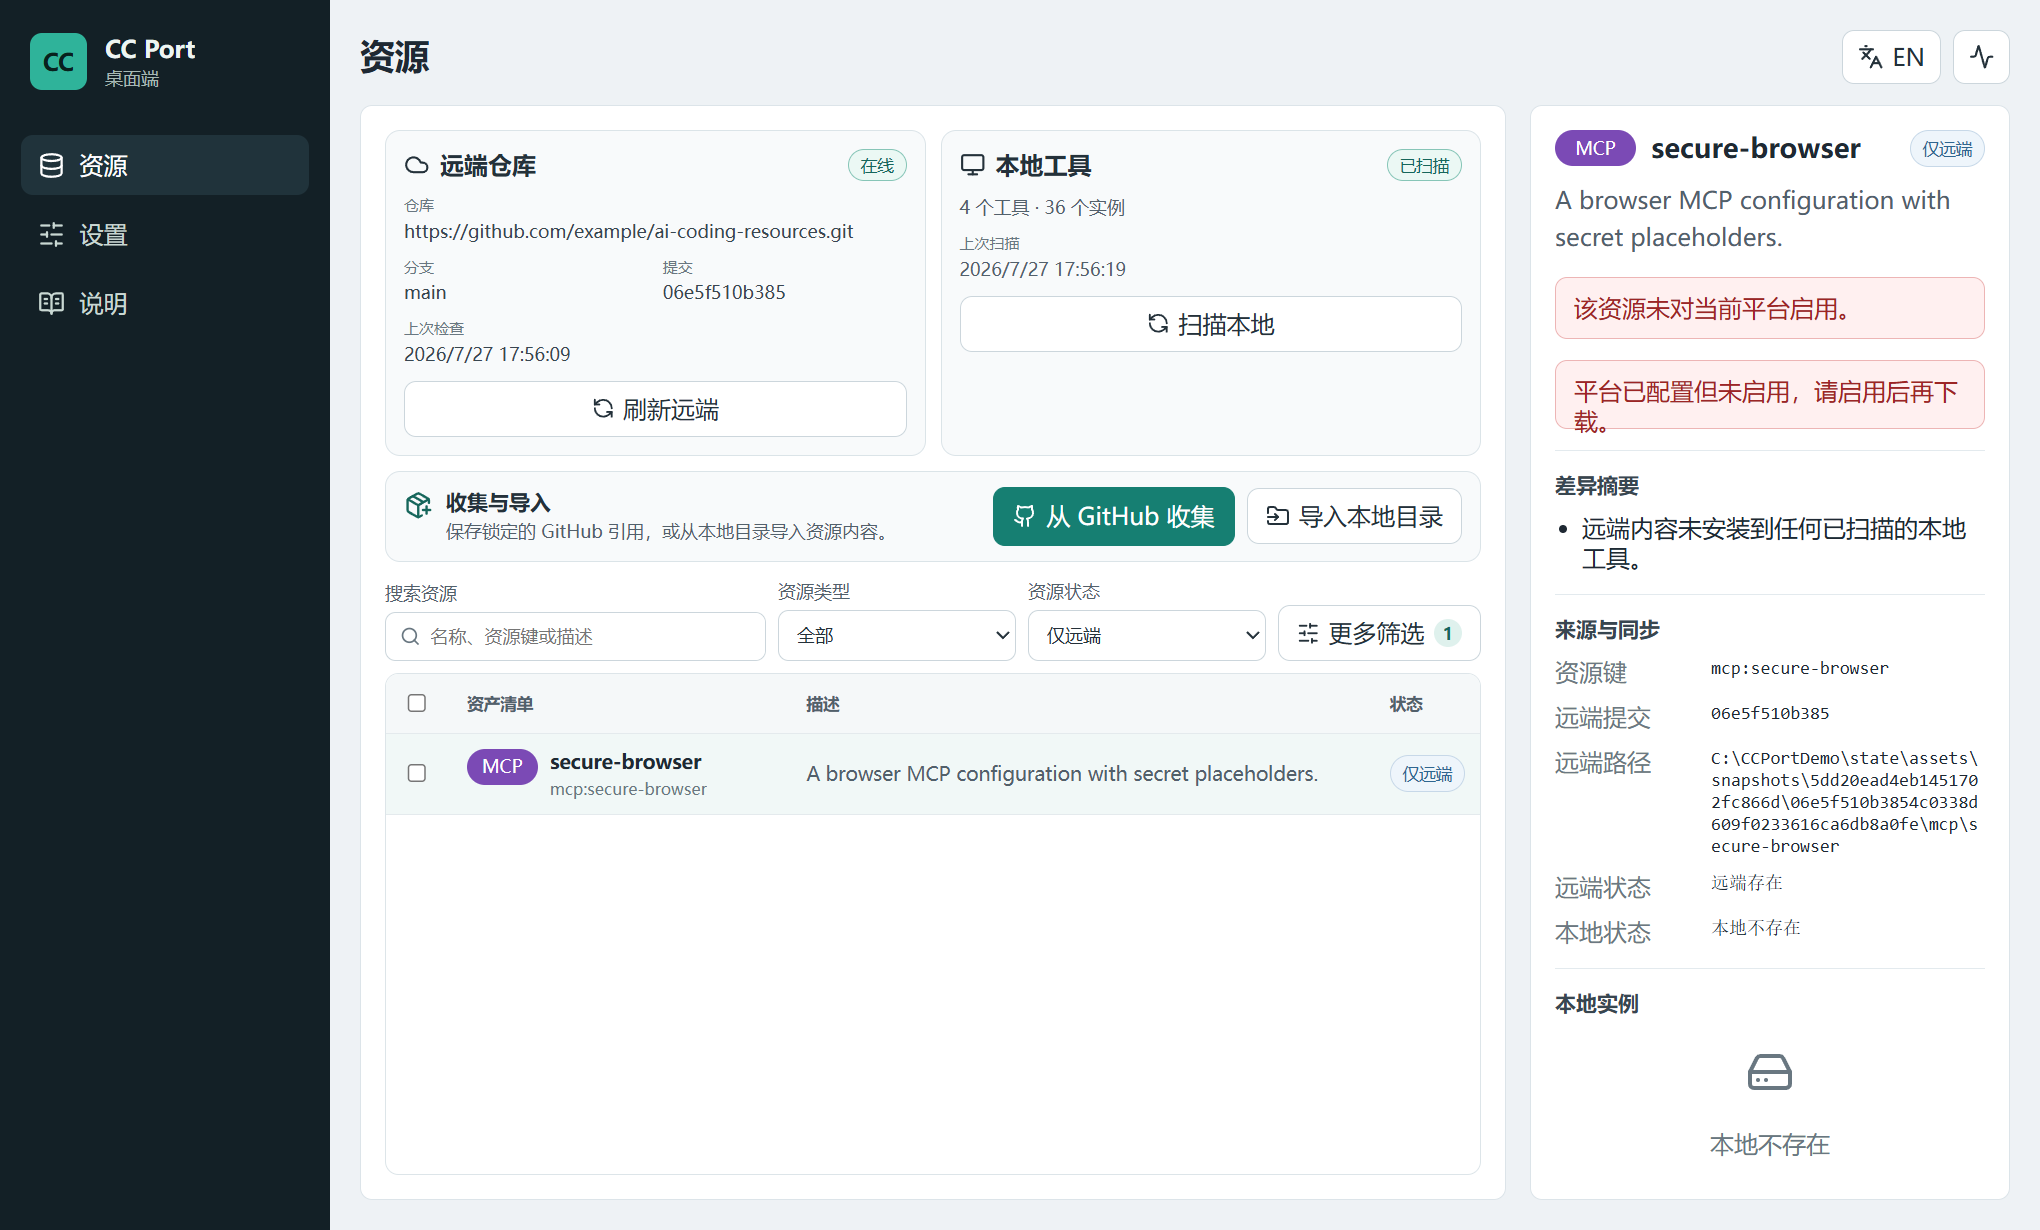
Task: Click the last check time 2026/7/27 17:56:09
Action: click(487, 354)
